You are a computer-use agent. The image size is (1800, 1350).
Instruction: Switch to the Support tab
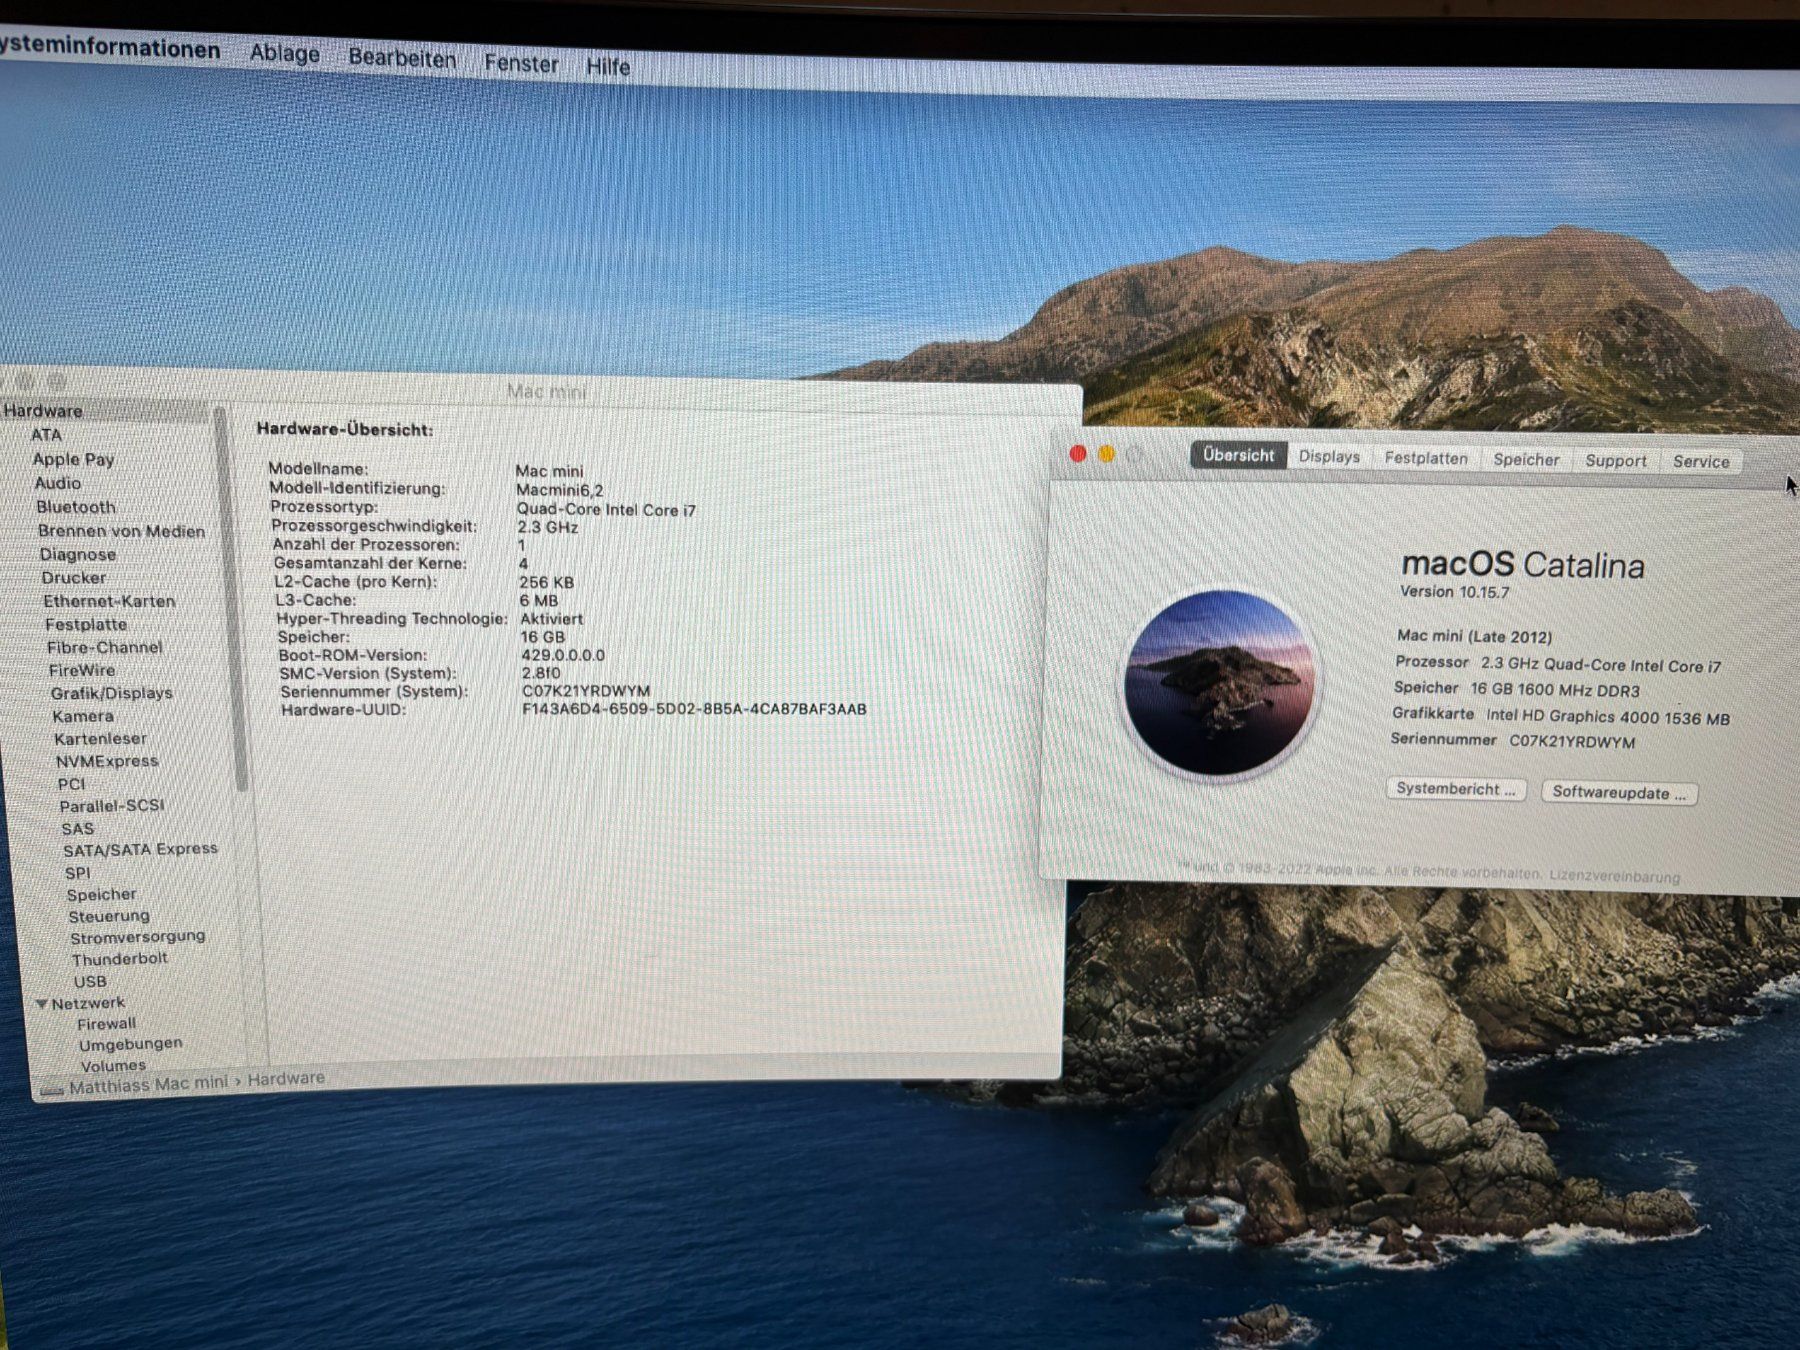coord(1615,460)
